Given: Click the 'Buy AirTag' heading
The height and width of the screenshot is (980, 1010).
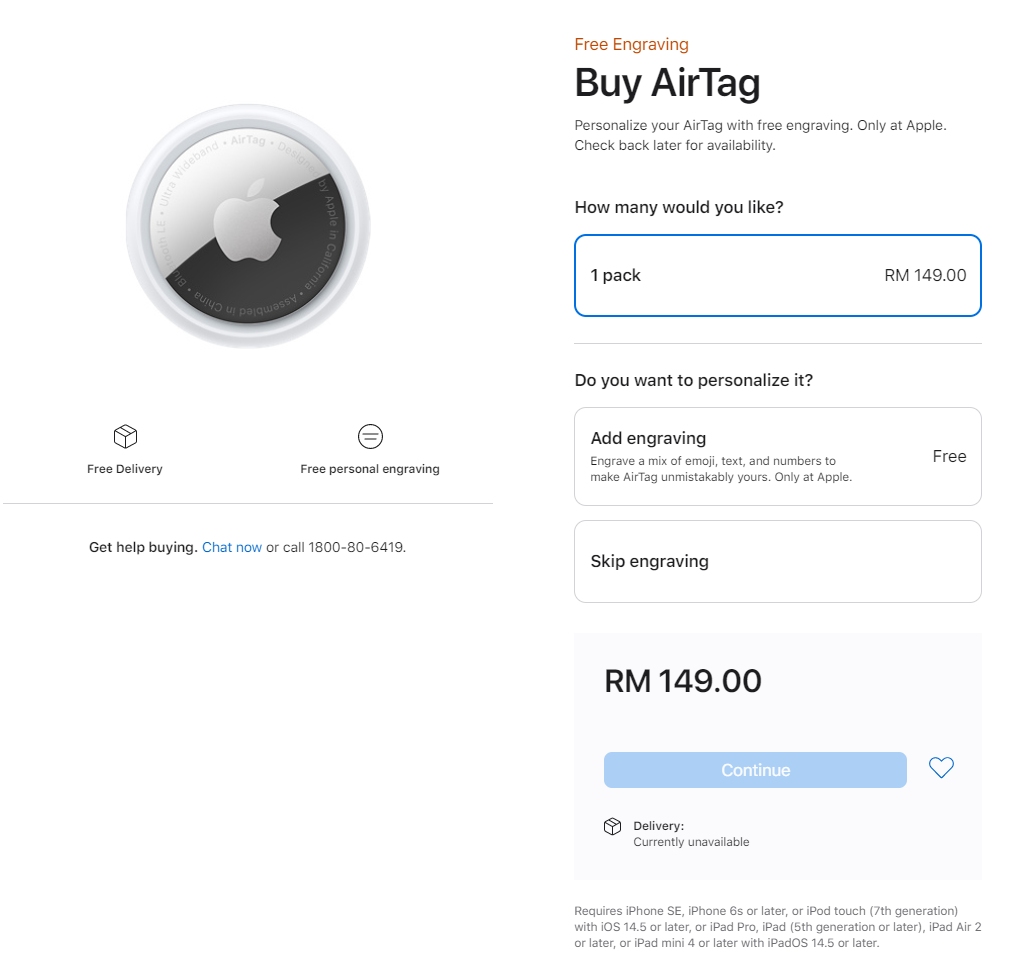Looking at the screenshot, I should (664, 84).
